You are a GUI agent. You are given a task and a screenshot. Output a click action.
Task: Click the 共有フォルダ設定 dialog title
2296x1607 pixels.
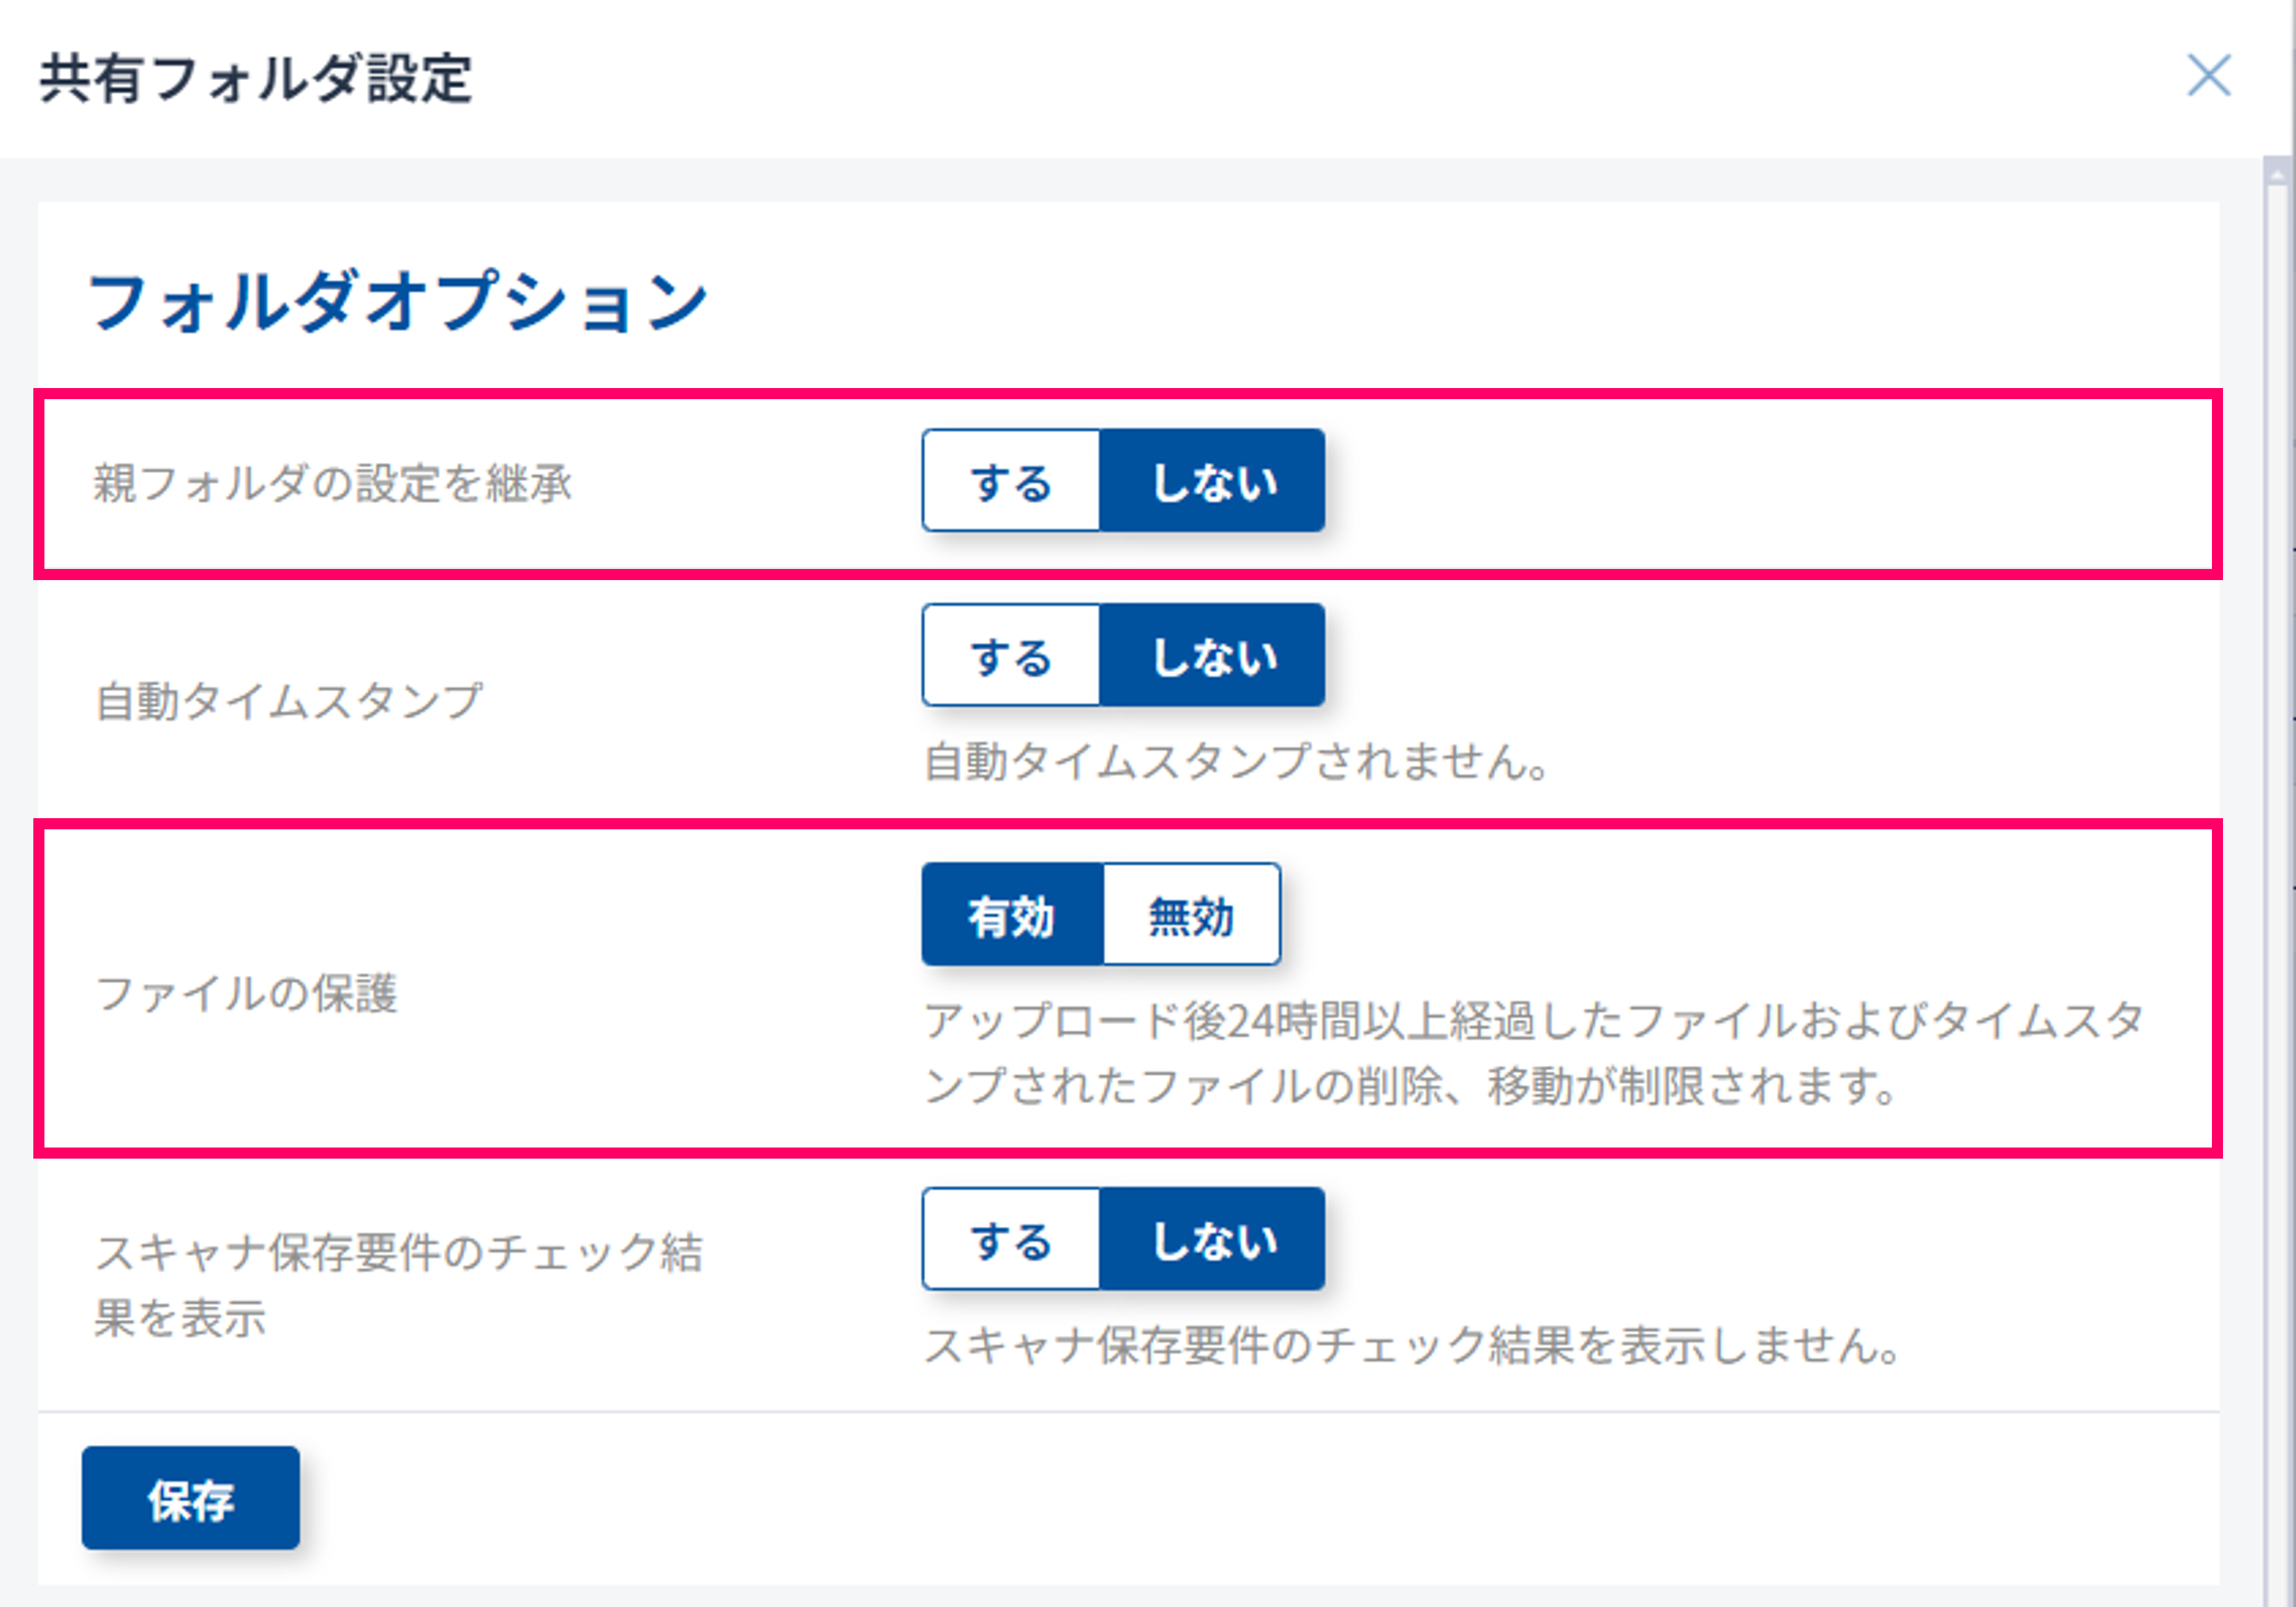pos(256,78)
